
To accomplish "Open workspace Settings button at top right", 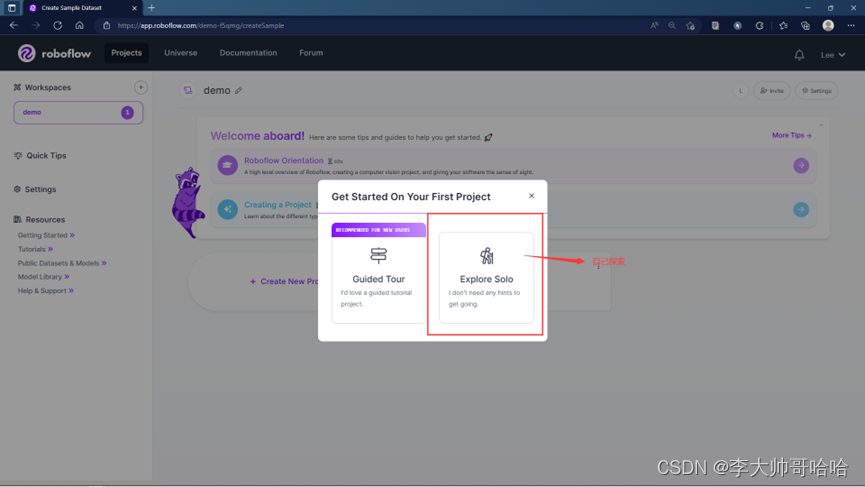I will (816, 90).
